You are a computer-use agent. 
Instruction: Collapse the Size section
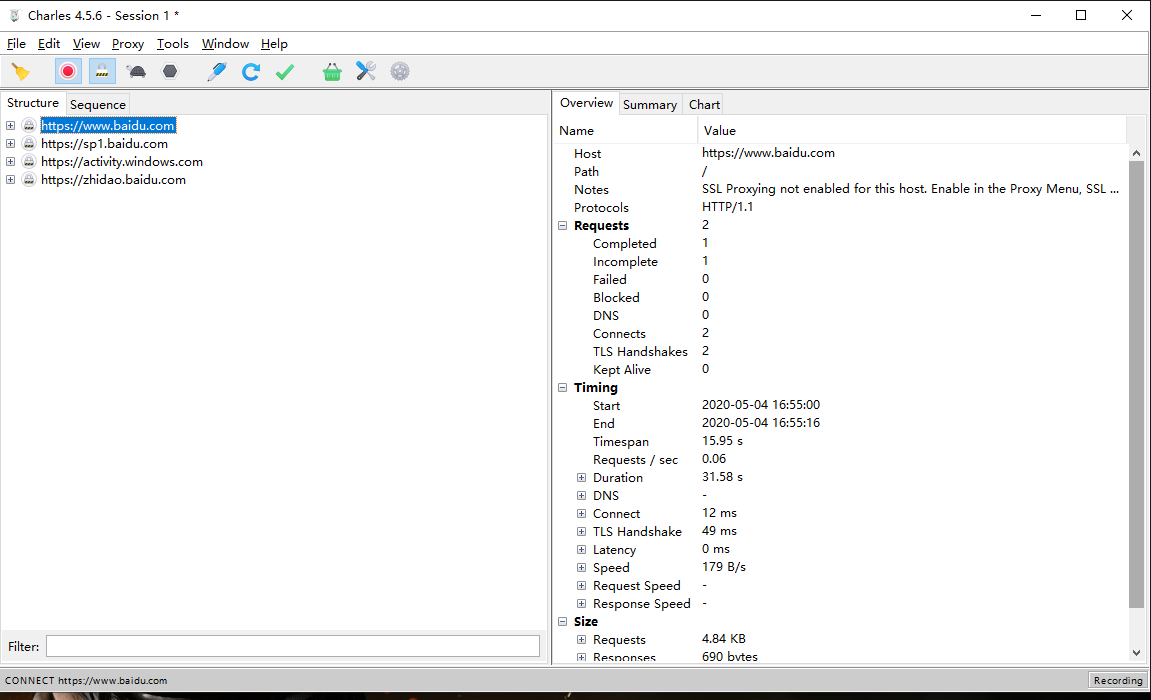point(563,621)
